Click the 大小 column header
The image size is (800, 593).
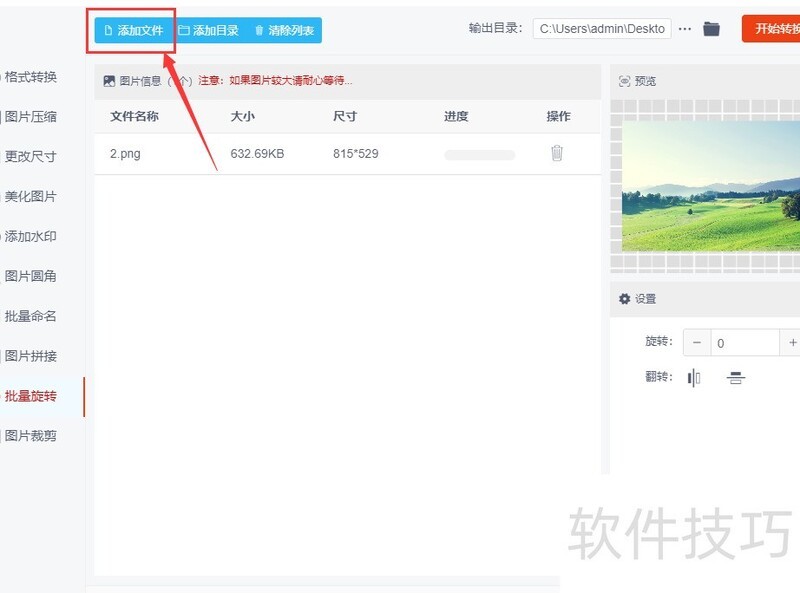click(243, 116)
